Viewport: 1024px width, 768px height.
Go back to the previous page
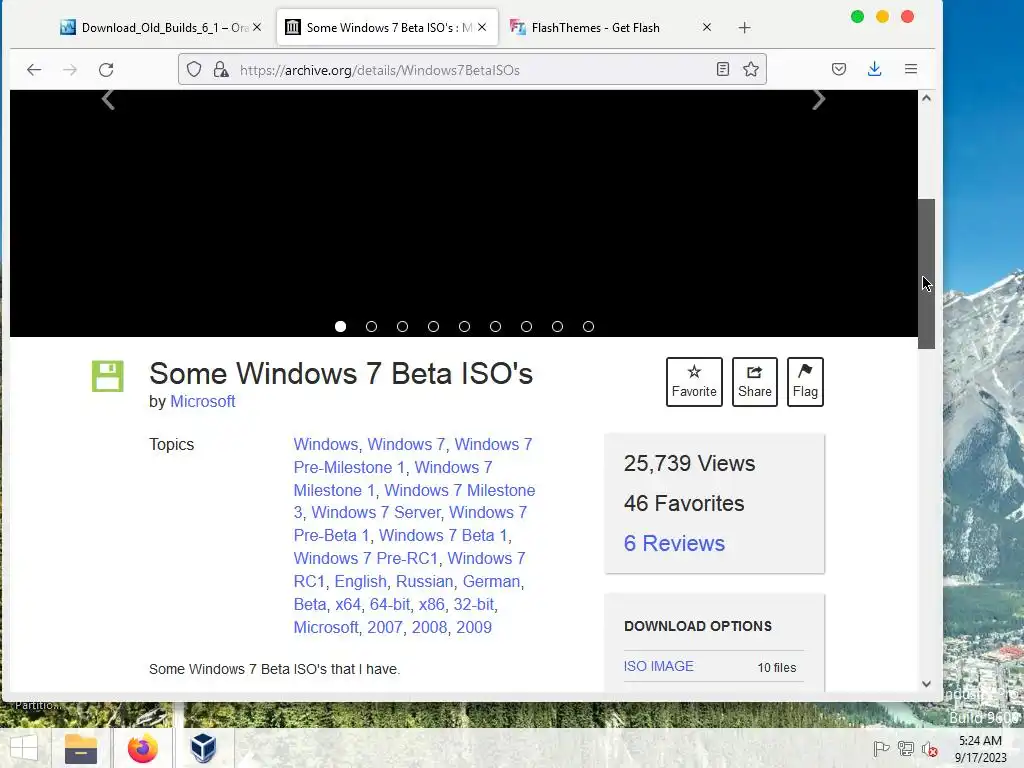tap(34, 69)
